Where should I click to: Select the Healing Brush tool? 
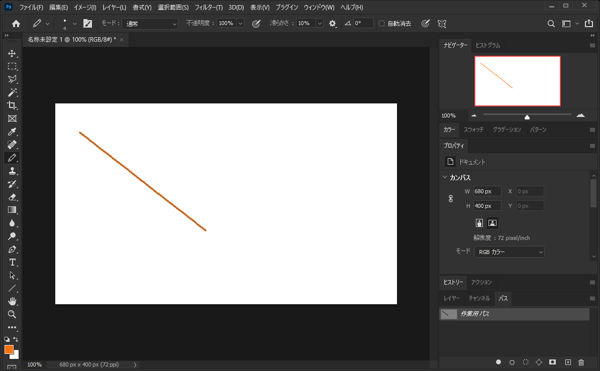(x=12, y=145)
